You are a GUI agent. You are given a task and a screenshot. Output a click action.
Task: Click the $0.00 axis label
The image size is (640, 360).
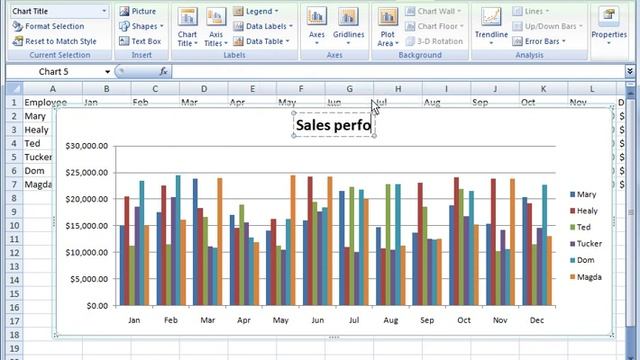point(97,306)
